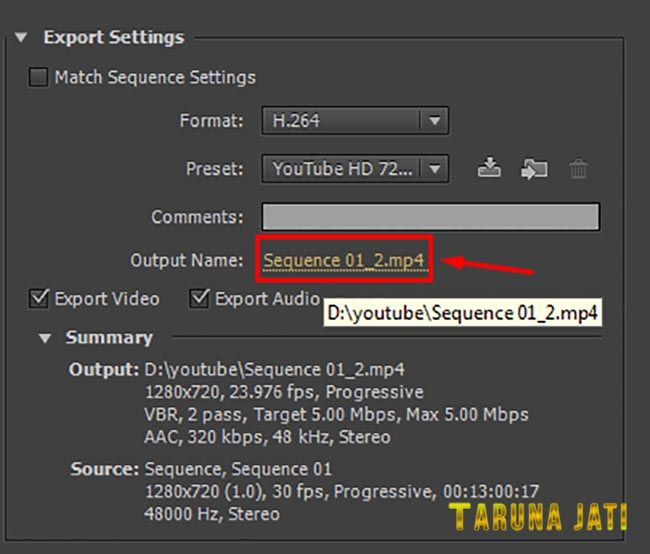650x554 pixels.
Task: Click the Delete Preset trash icon
Action: point(578,168)
